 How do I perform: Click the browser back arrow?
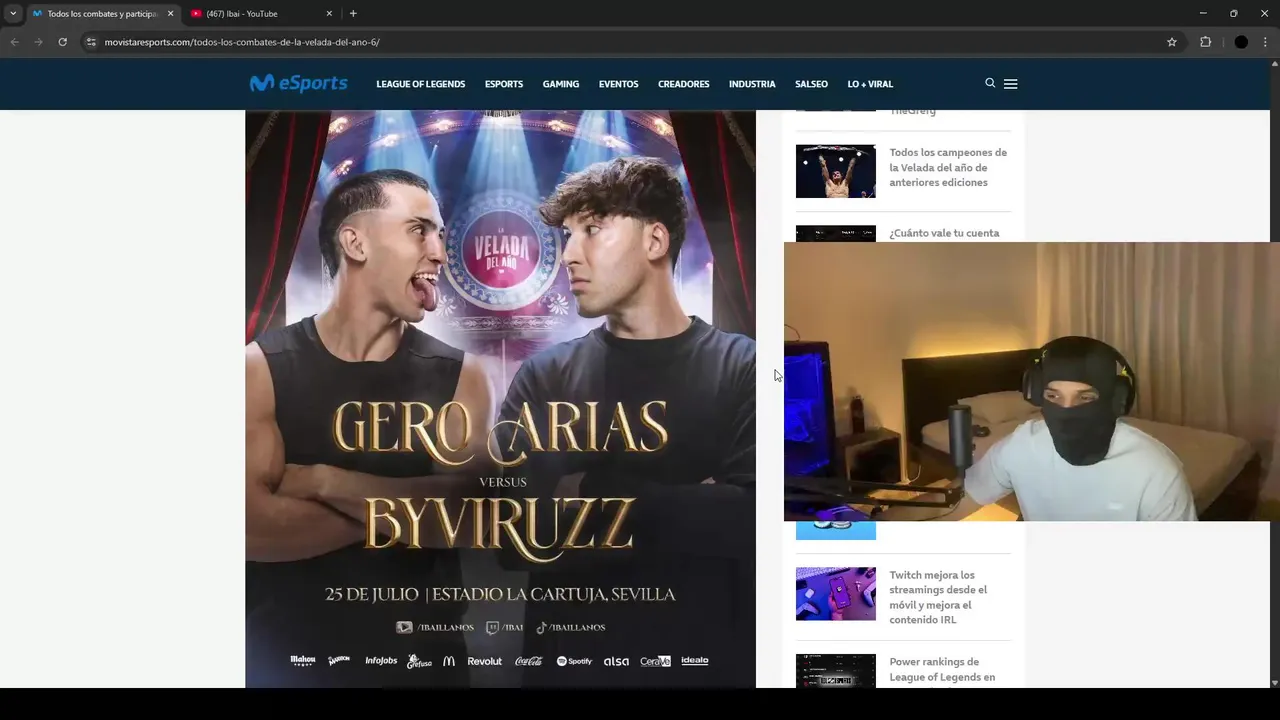tap(14, 42)
